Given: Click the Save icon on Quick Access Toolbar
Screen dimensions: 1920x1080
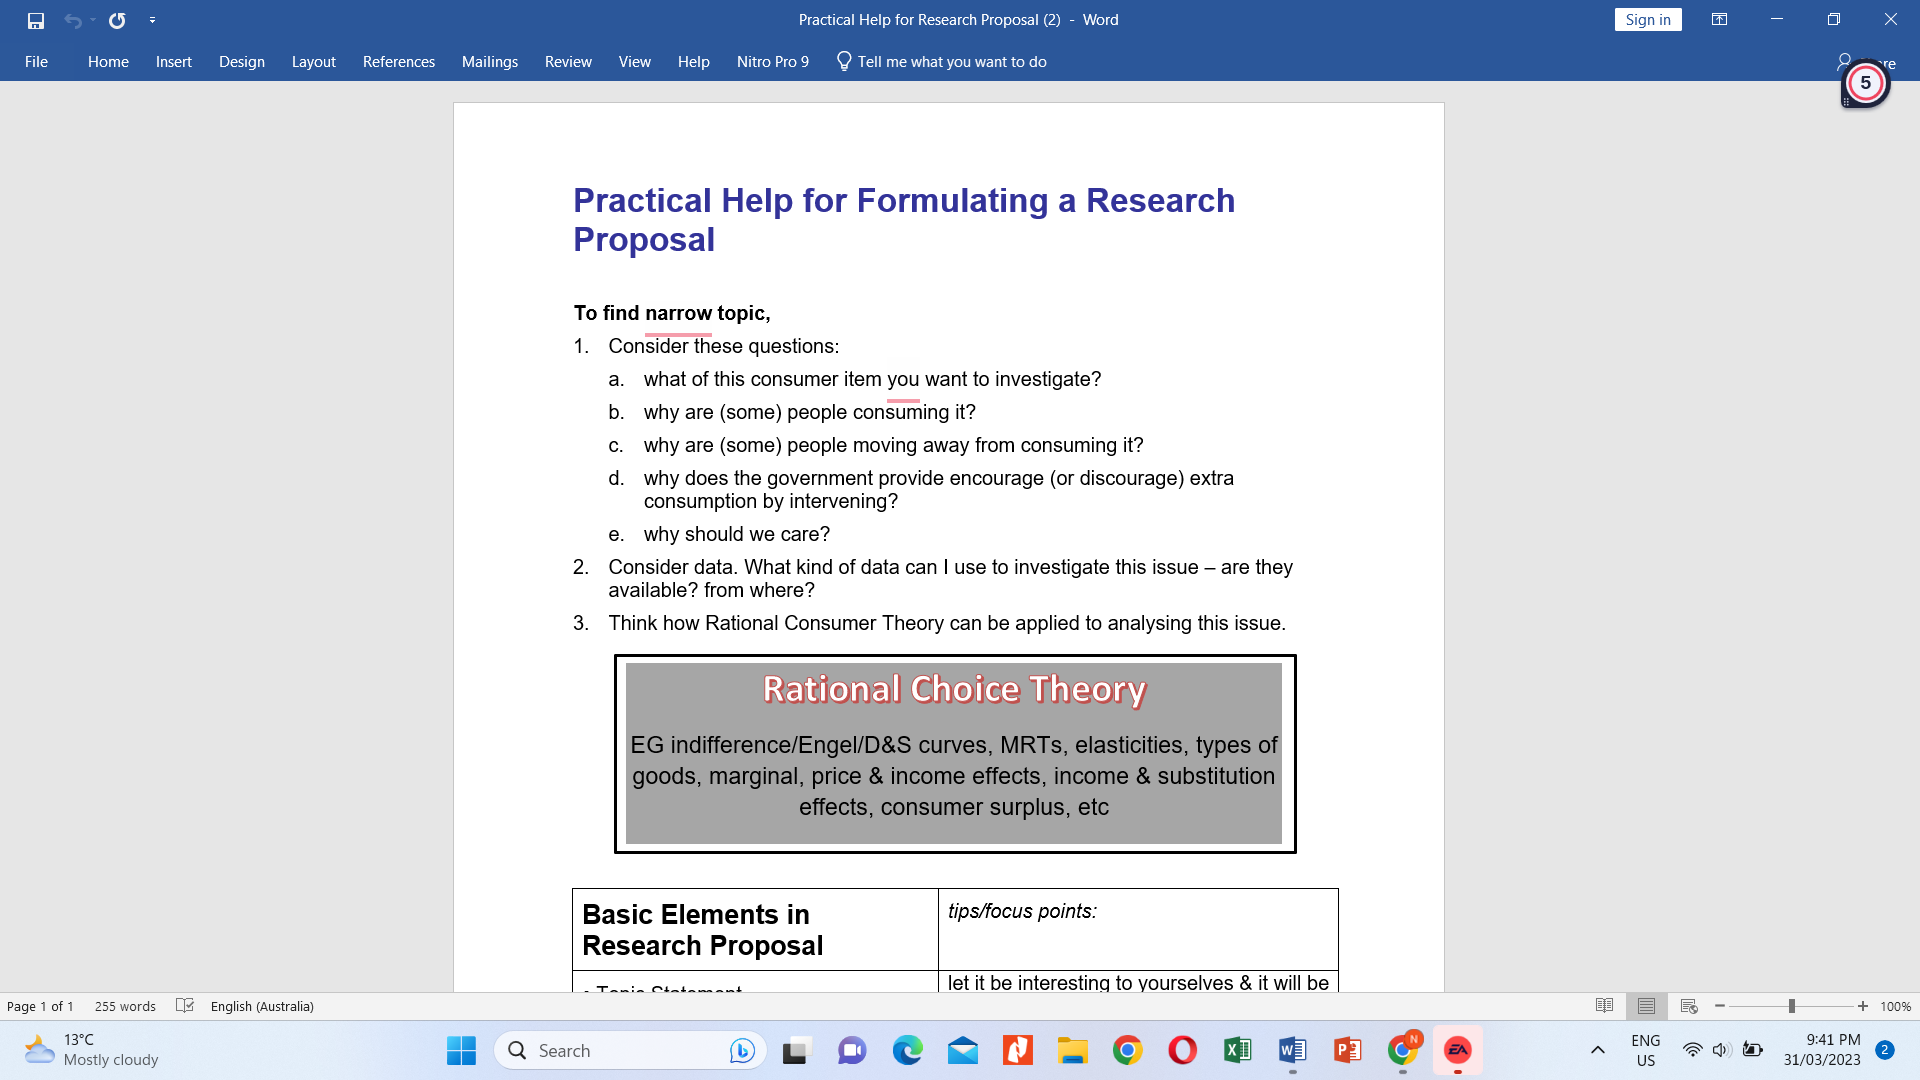Looking at the screenshot, I should (36, 19).
